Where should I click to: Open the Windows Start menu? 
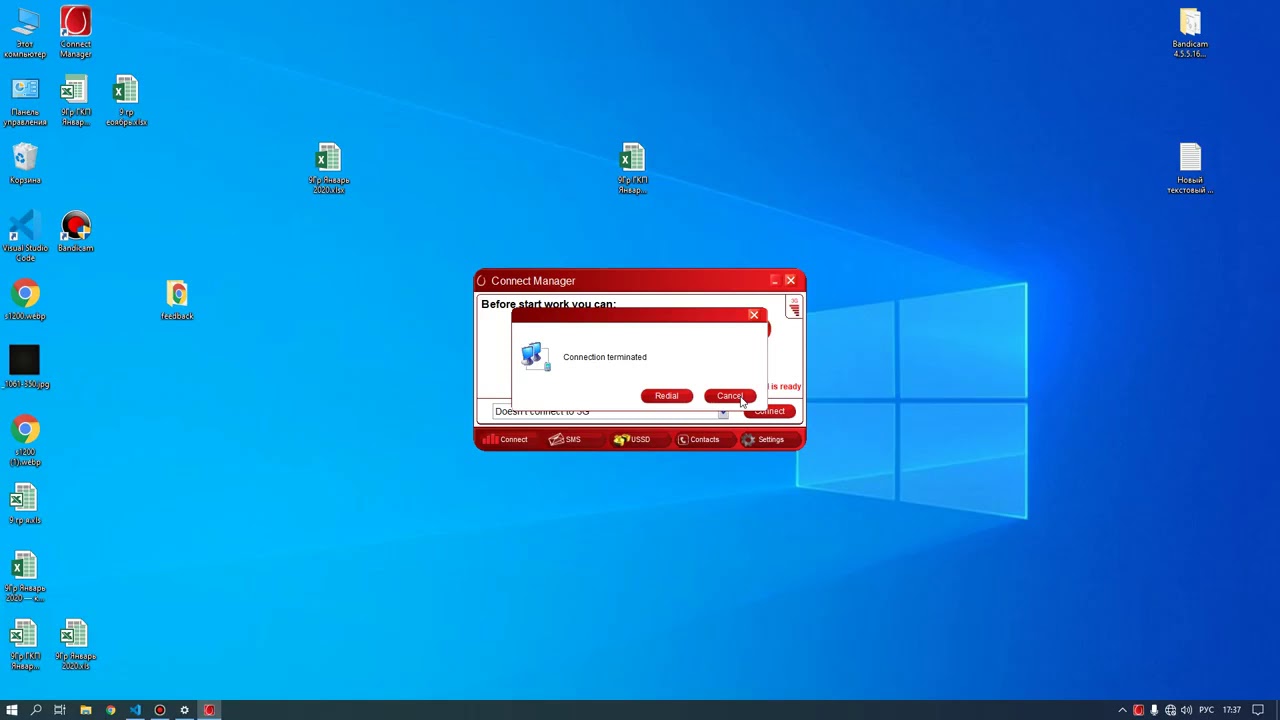pos(12,710)
